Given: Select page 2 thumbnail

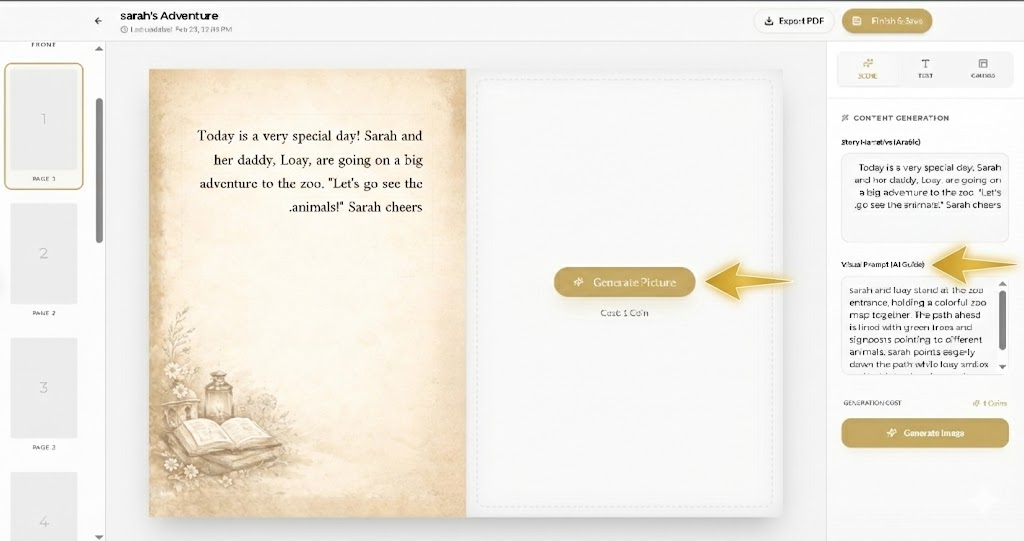Looking at the screenshot, I should click(44, 254).
